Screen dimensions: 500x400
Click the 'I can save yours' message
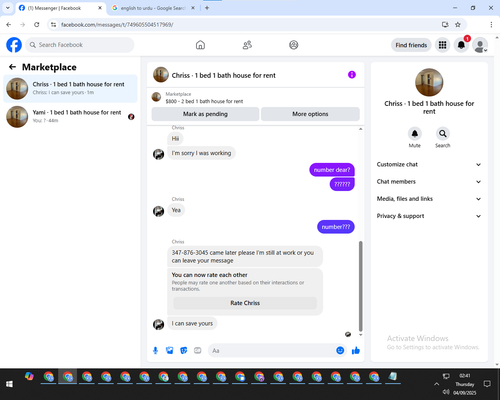click(x=192, y=323)
